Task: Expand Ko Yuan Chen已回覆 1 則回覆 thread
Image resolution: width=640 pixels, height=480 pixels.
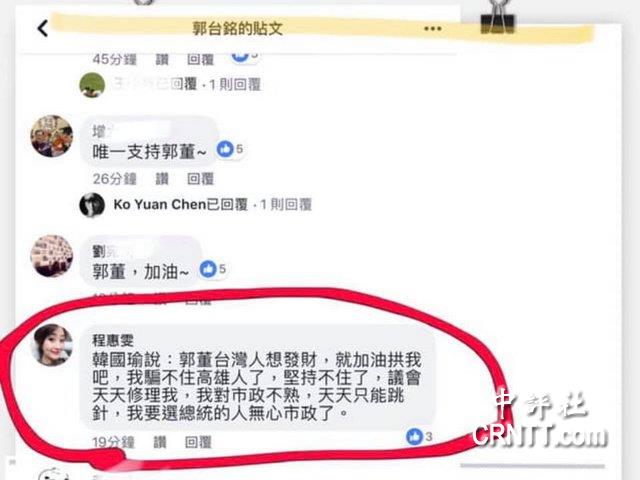Action: [213, 204]
